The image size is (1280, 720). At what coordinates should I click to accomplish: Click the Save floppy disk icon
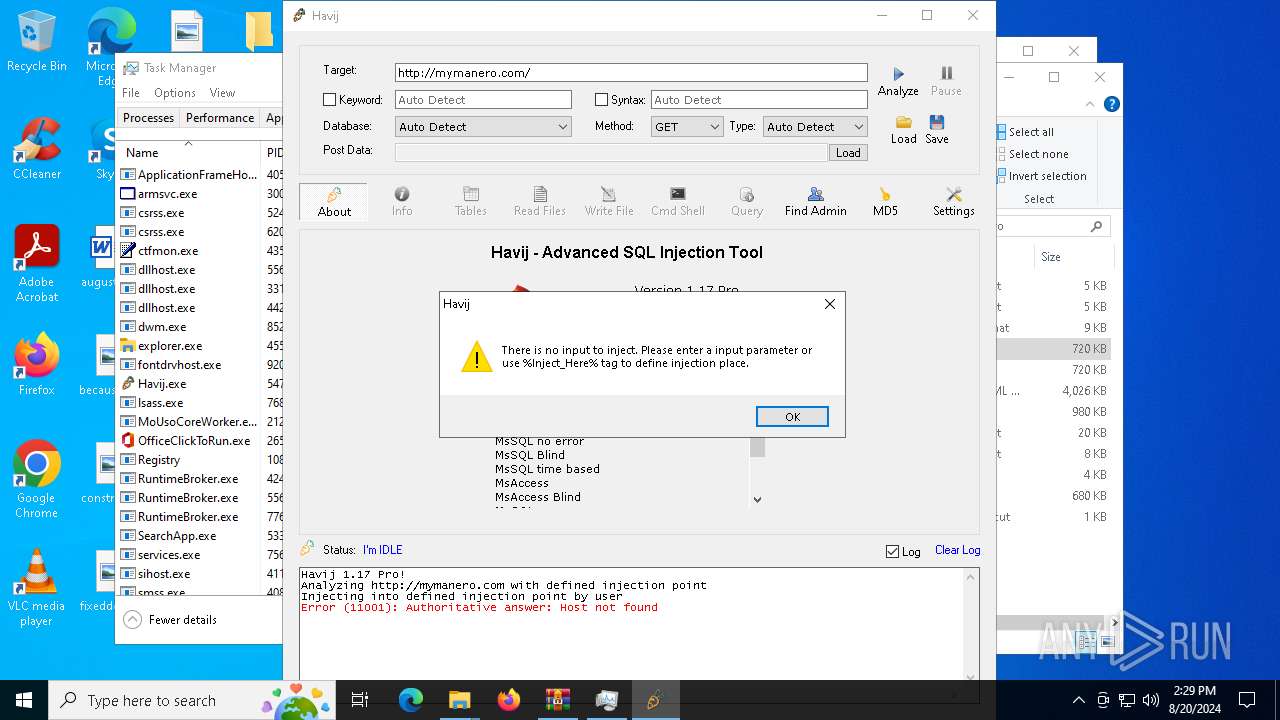pyautogui.click(x=937, y=122)
